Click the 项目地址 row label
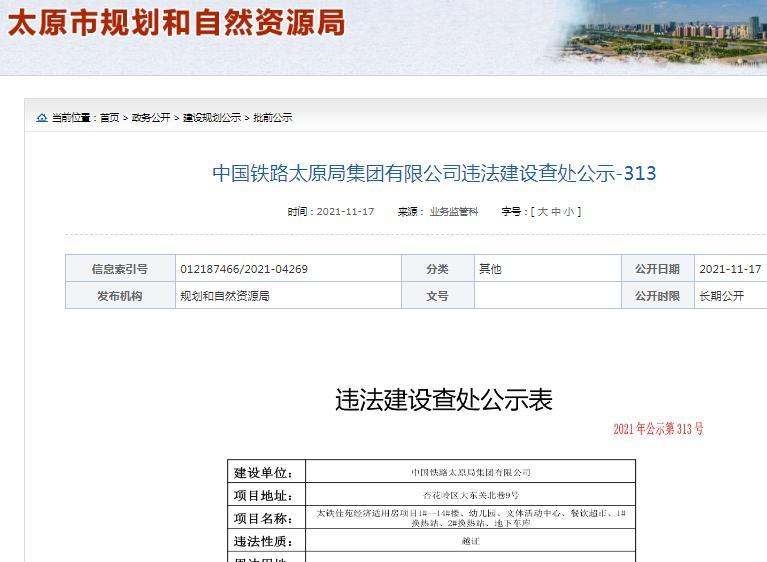This screenshot has width=767, height=562. point(267,495)
